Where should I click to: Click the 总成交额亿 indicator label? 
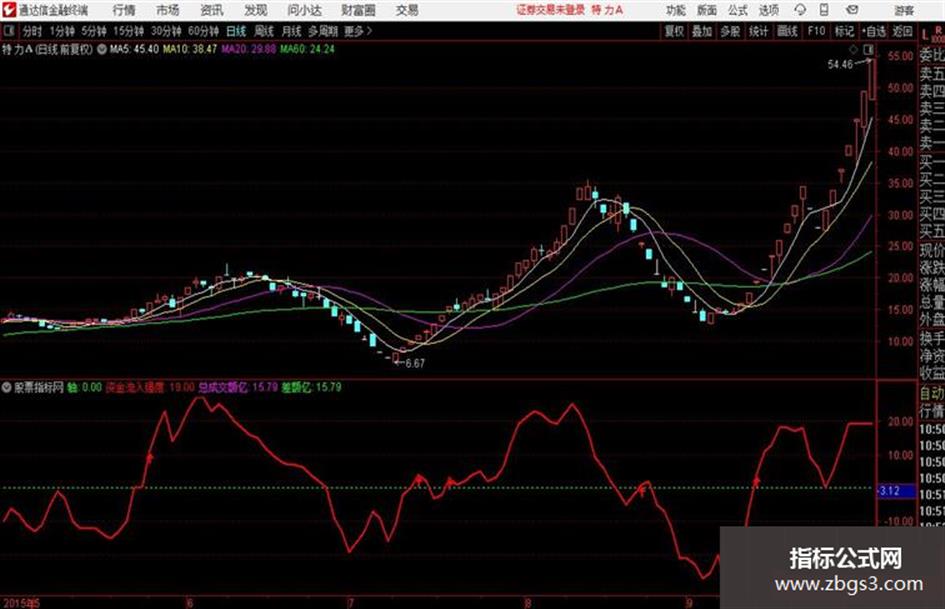224,387
